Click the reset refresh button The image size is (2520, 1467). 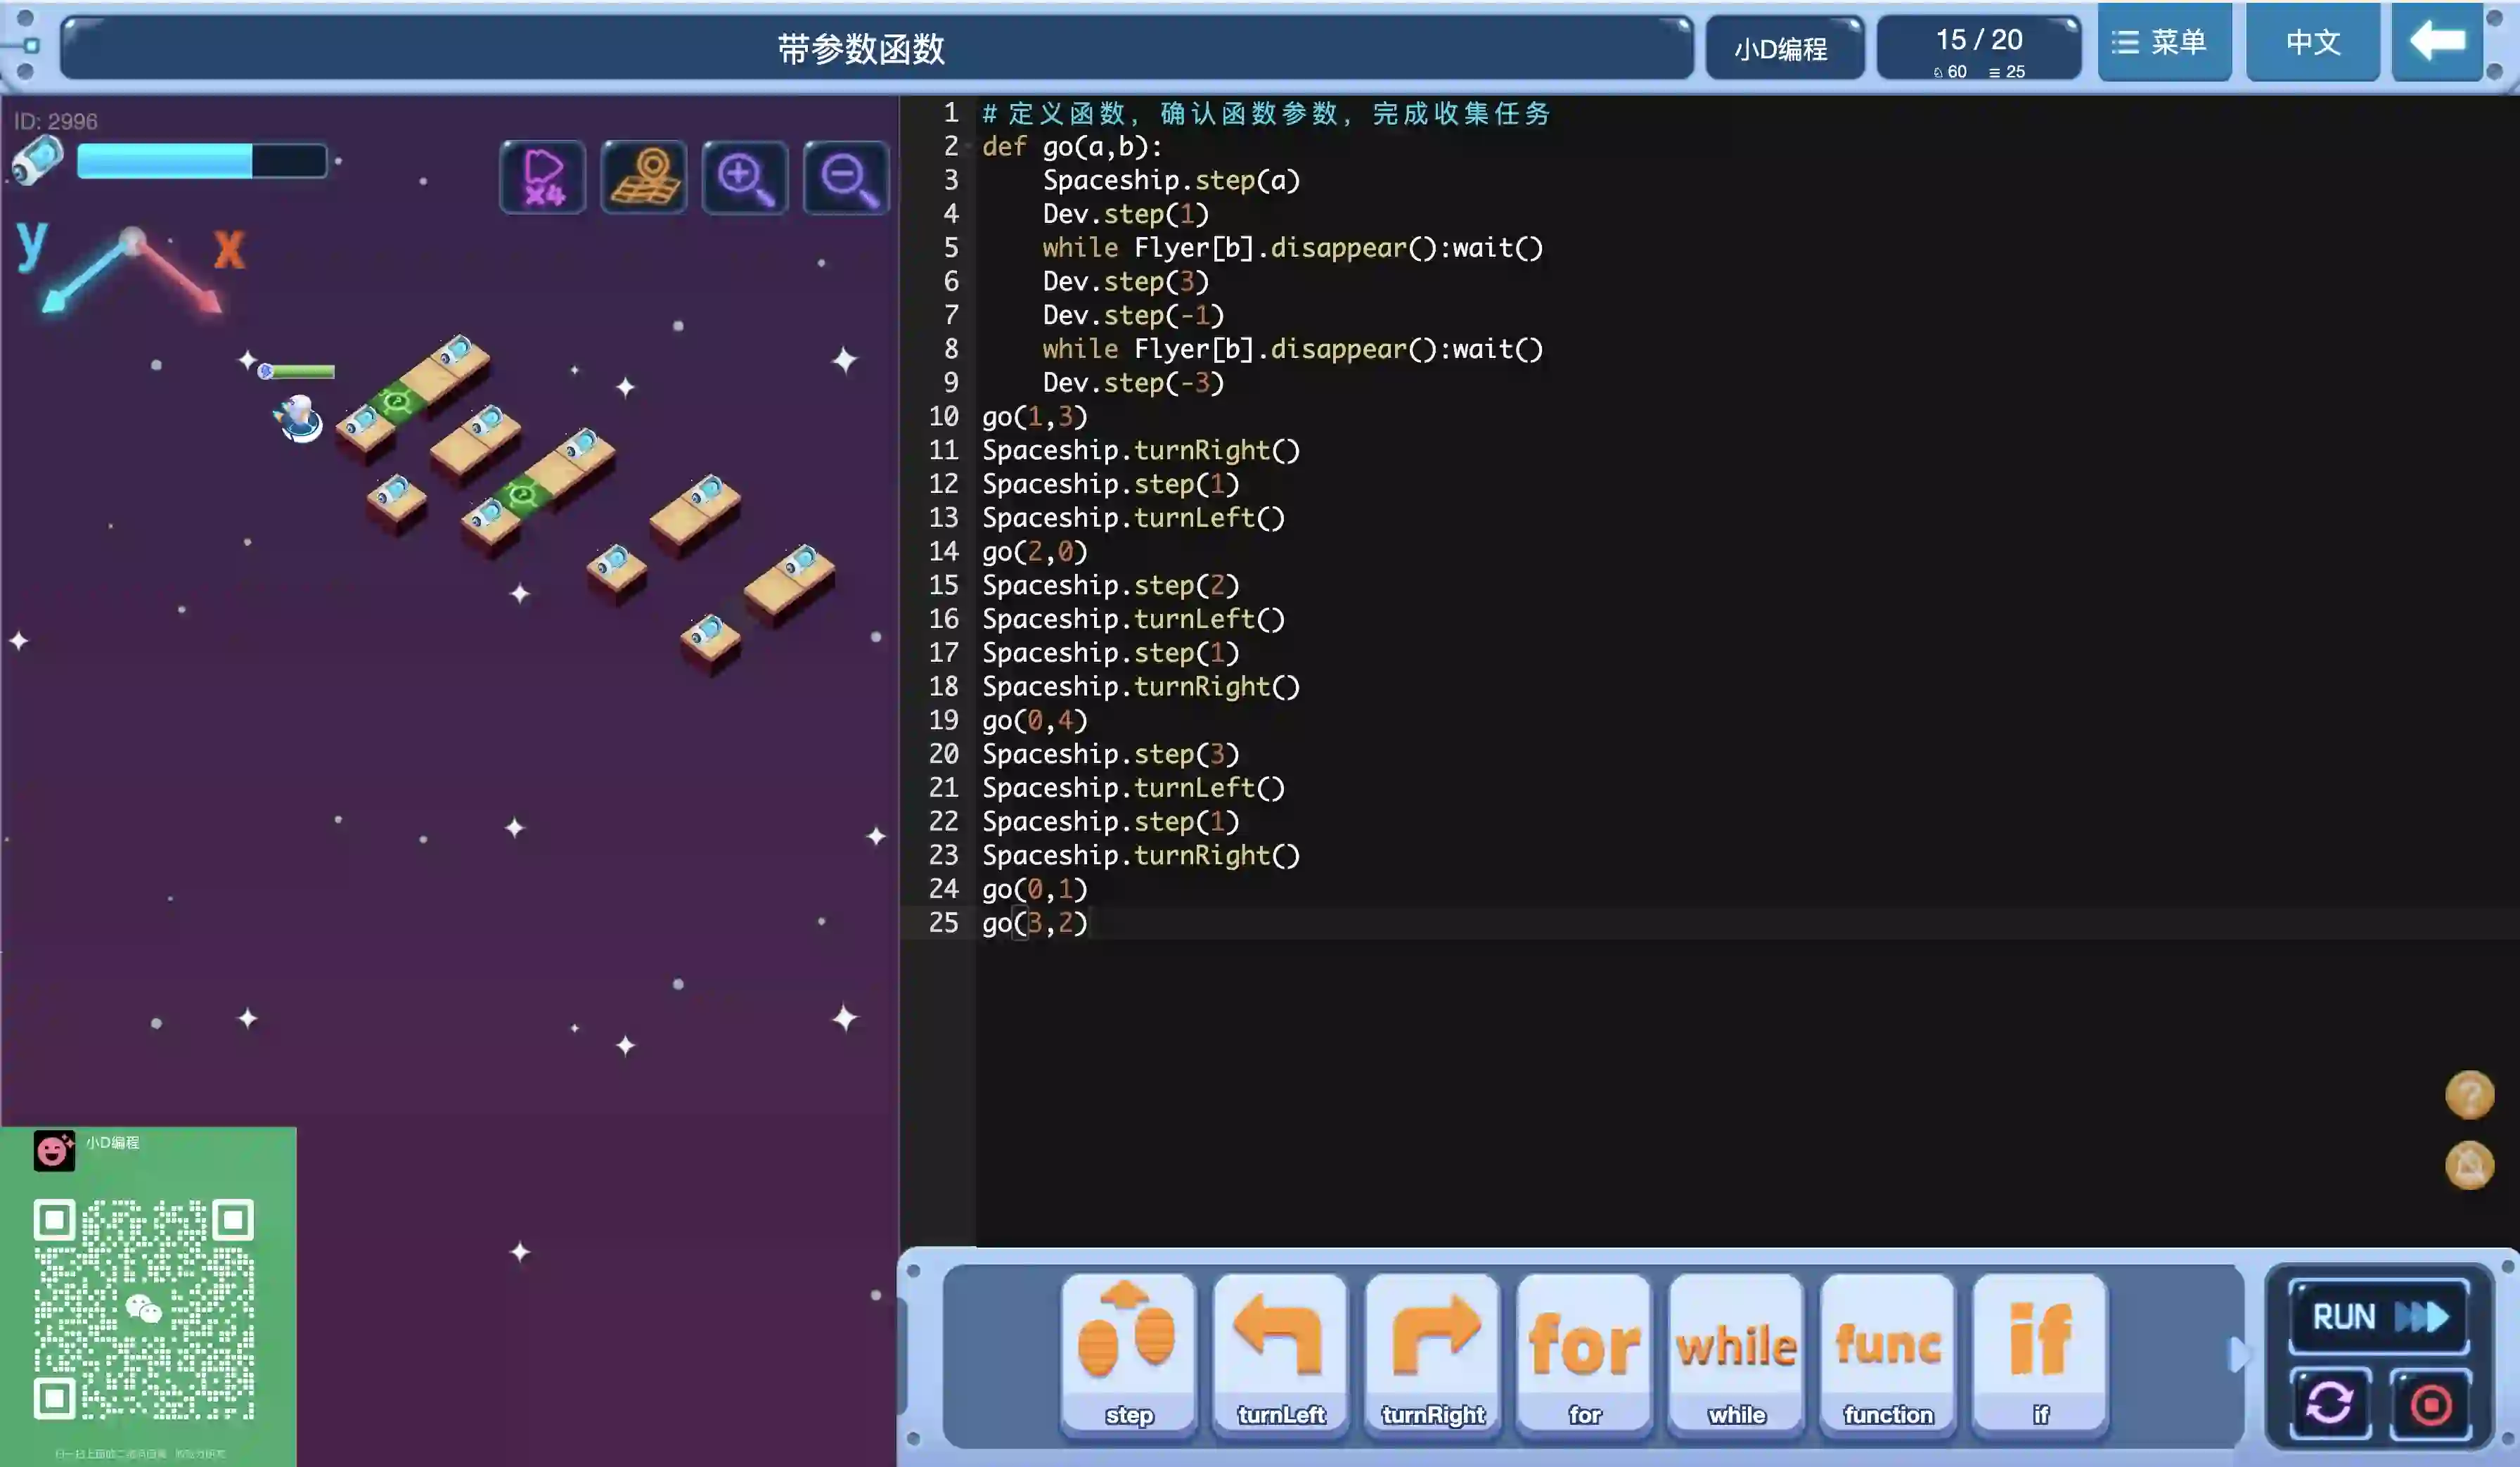[2329, 1404]
